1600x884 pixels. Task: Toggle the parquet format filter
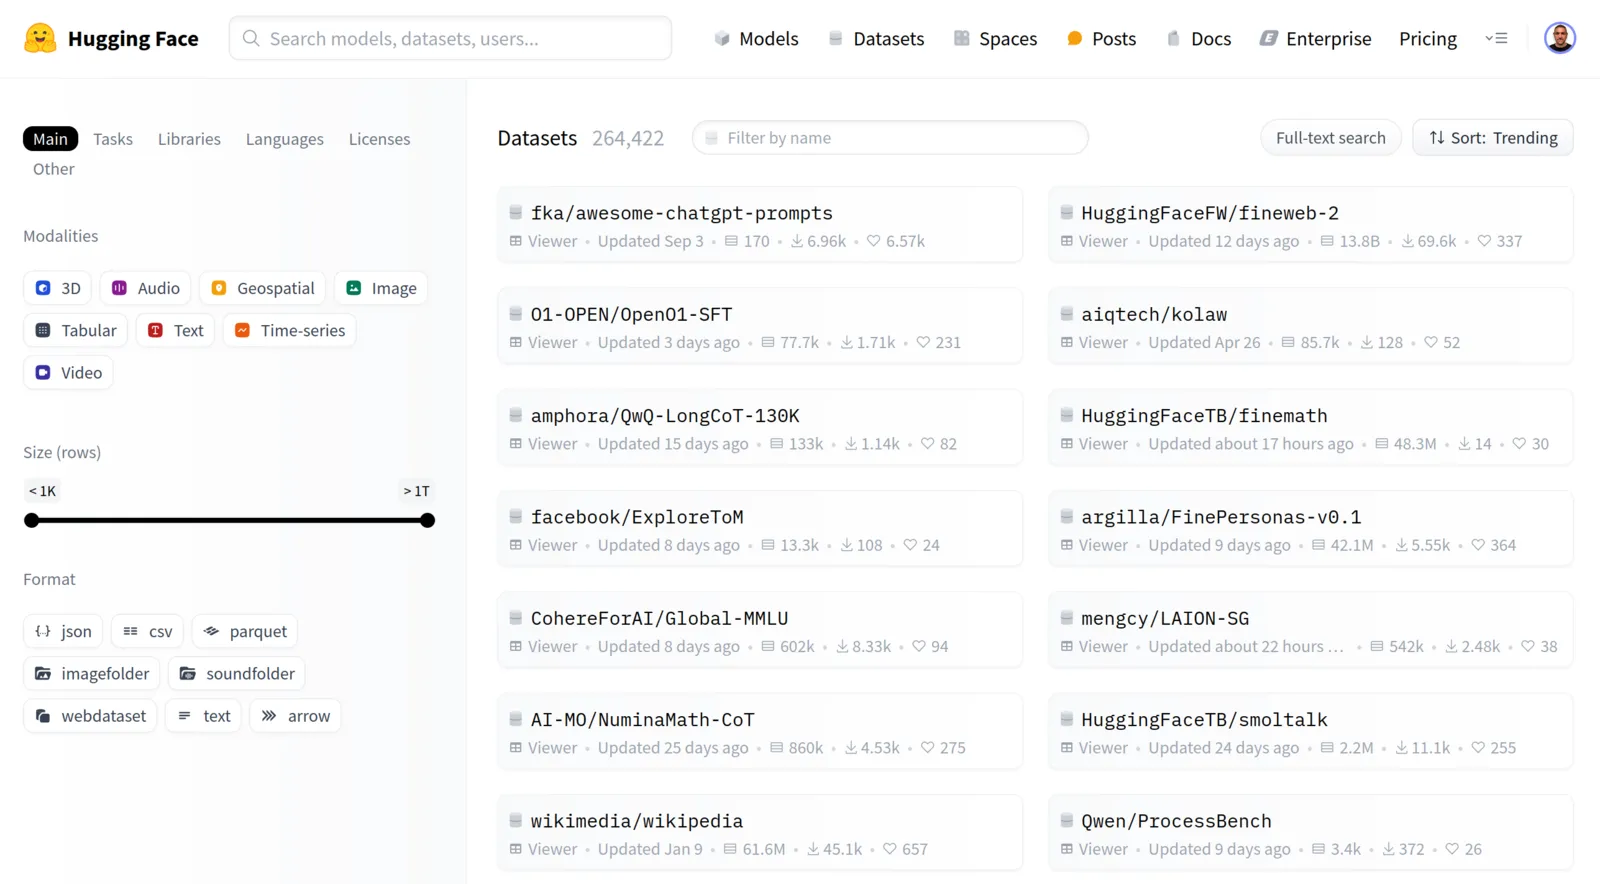(x=245, y=631)
